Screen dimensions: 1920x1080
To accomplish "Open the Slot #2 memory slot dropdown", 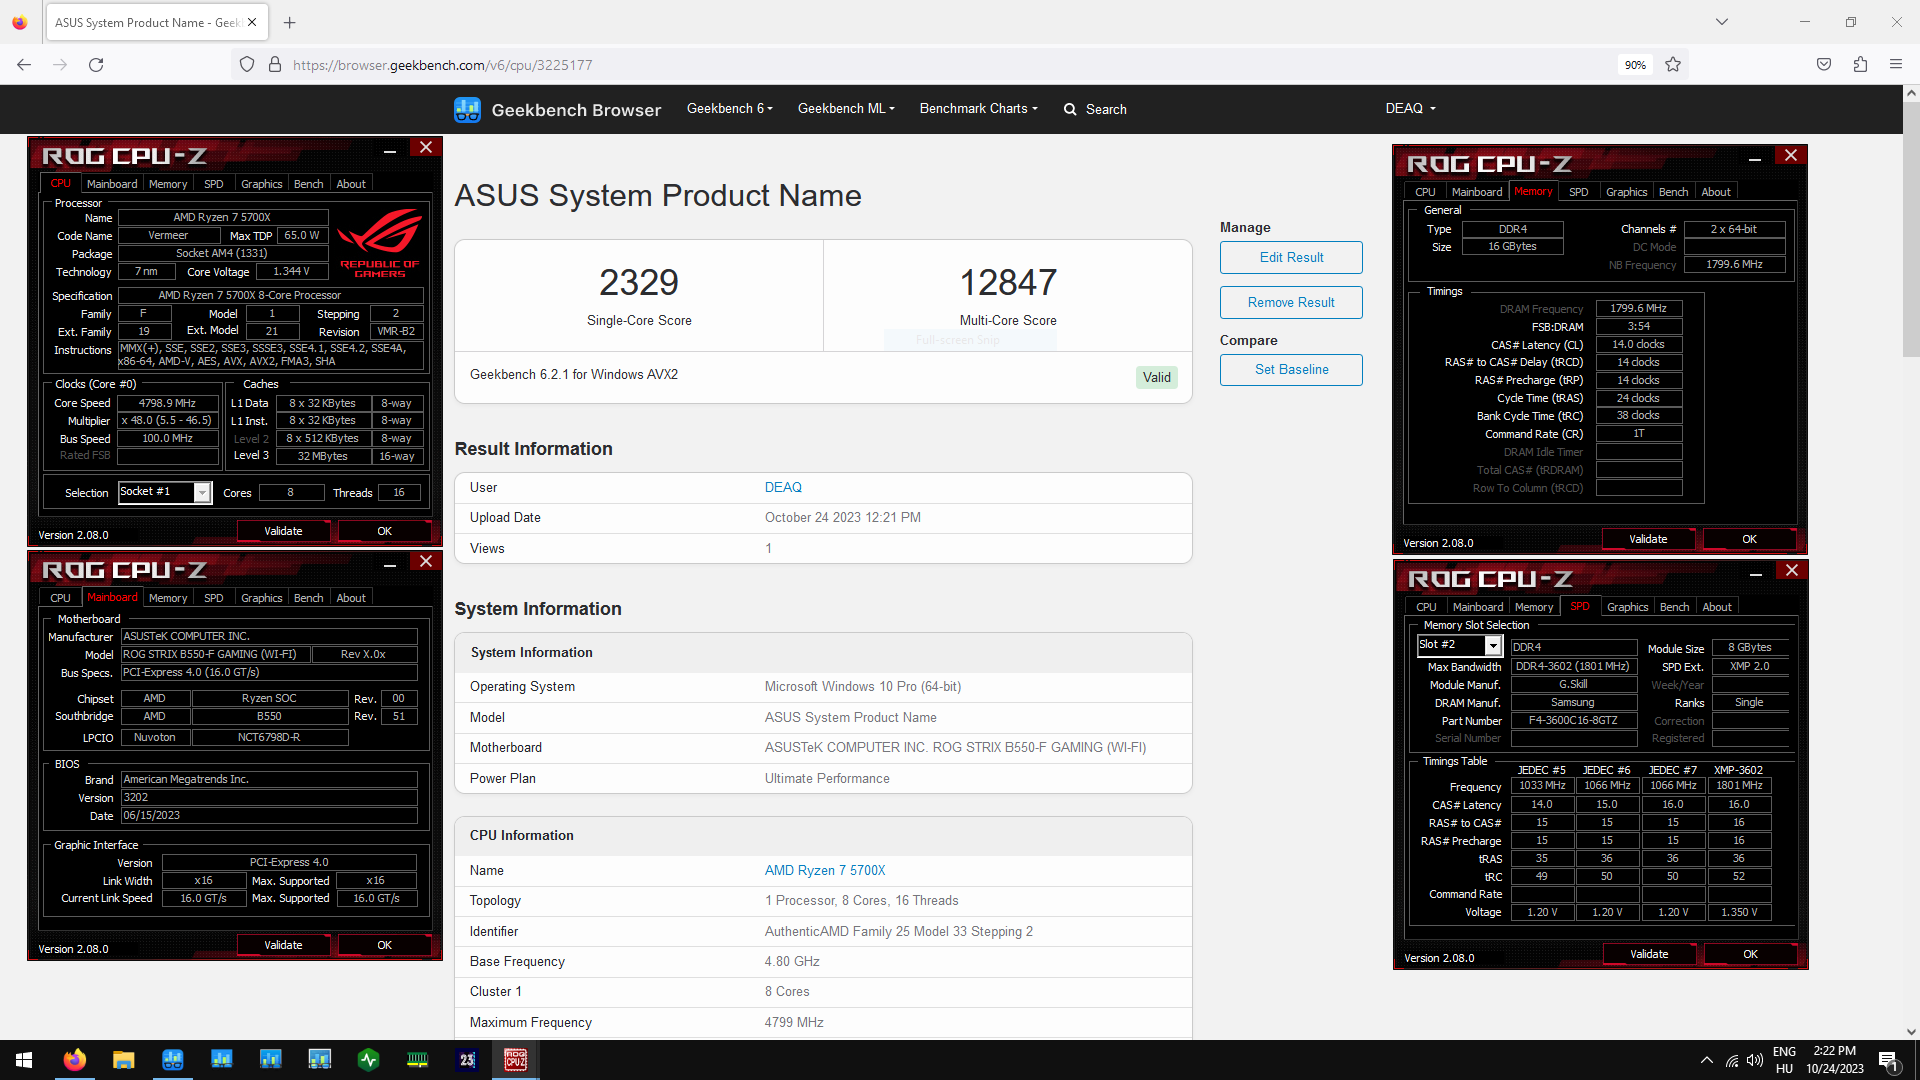I will pyautogui.click(x=1458, y=645).
